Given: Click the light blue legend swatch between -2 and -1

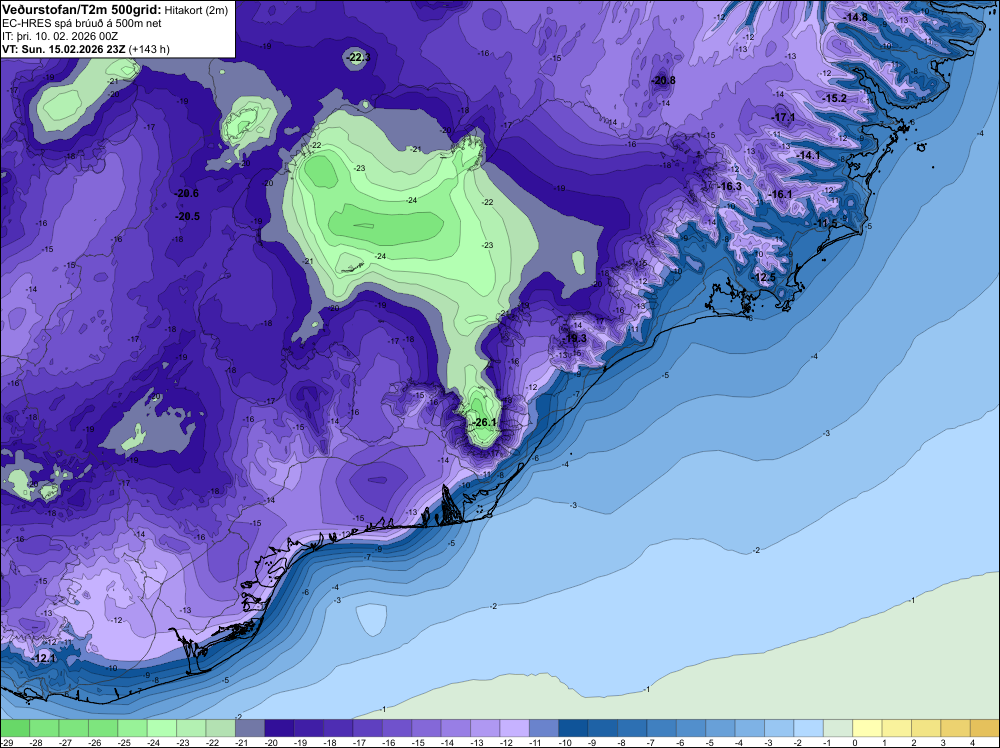Looking at the screenshot, I should (809, 728).
